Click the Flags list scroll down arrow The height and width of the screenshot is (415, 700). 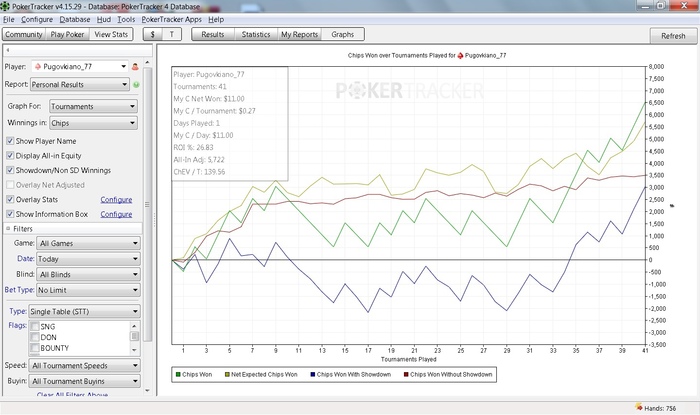134,350
